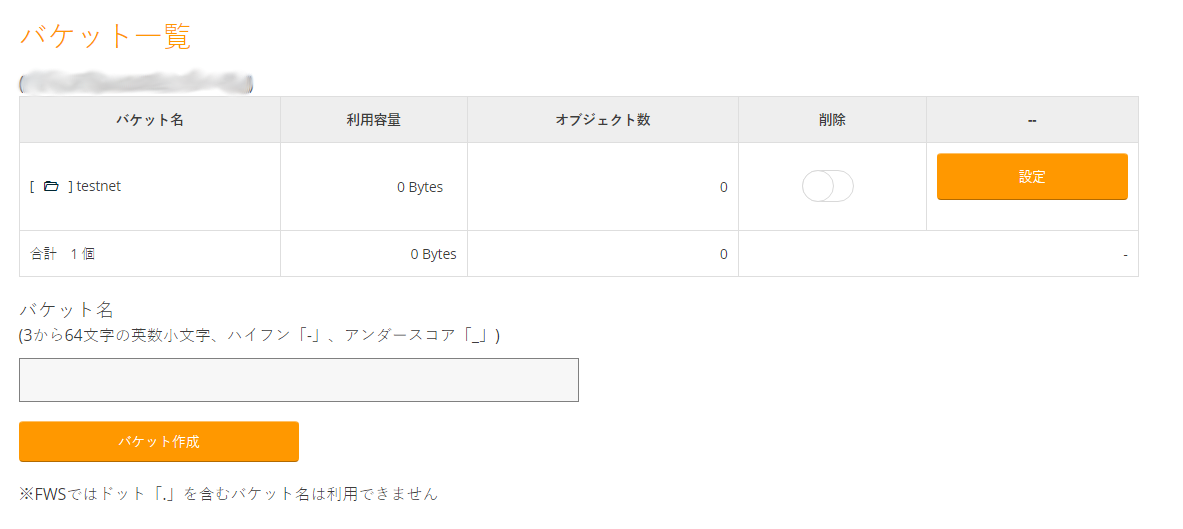Viewport: 1183px width, 529px height.
Task: Click the FWS dot restriction note
Action: (228, 493)
